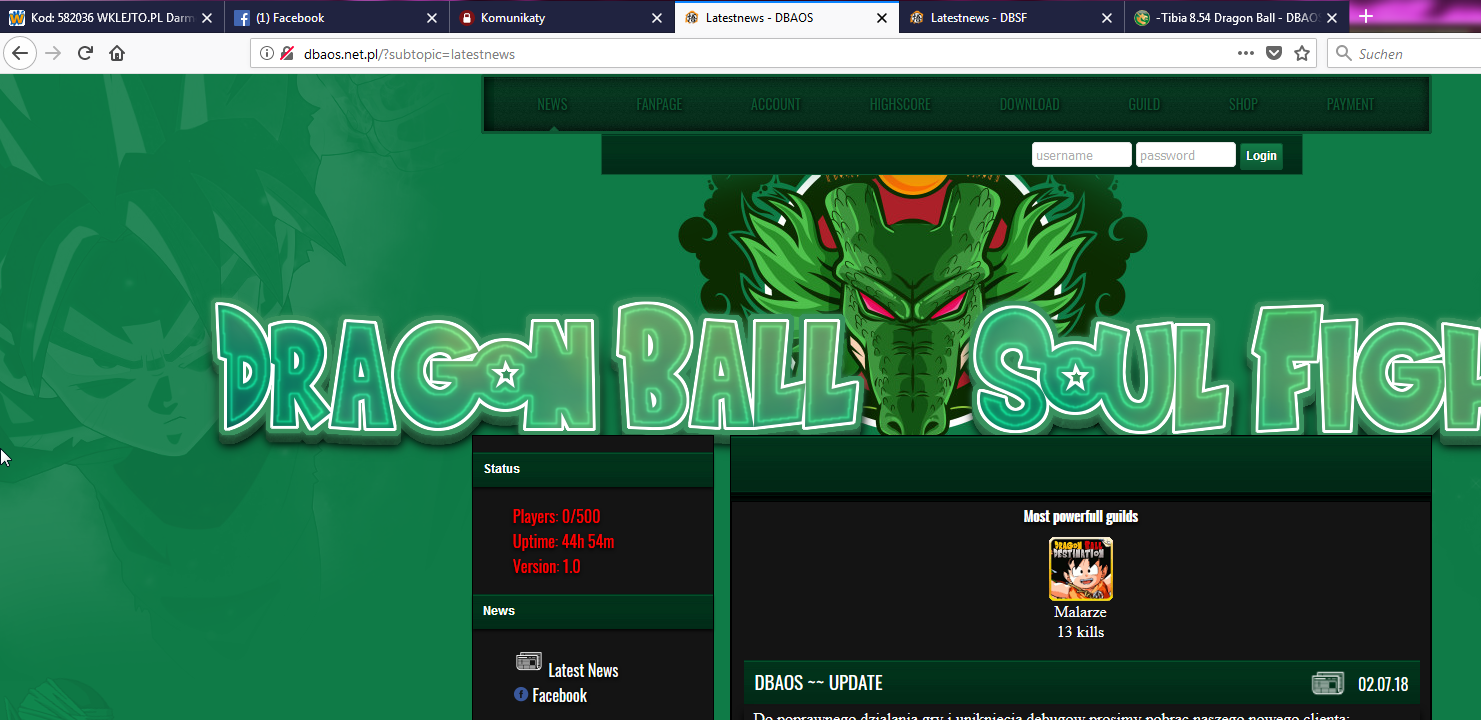The height and width of the screenshot is (720, 1481).
Task: Switch to the Latestnews - DBSF tab
Action: point(1012,18)
